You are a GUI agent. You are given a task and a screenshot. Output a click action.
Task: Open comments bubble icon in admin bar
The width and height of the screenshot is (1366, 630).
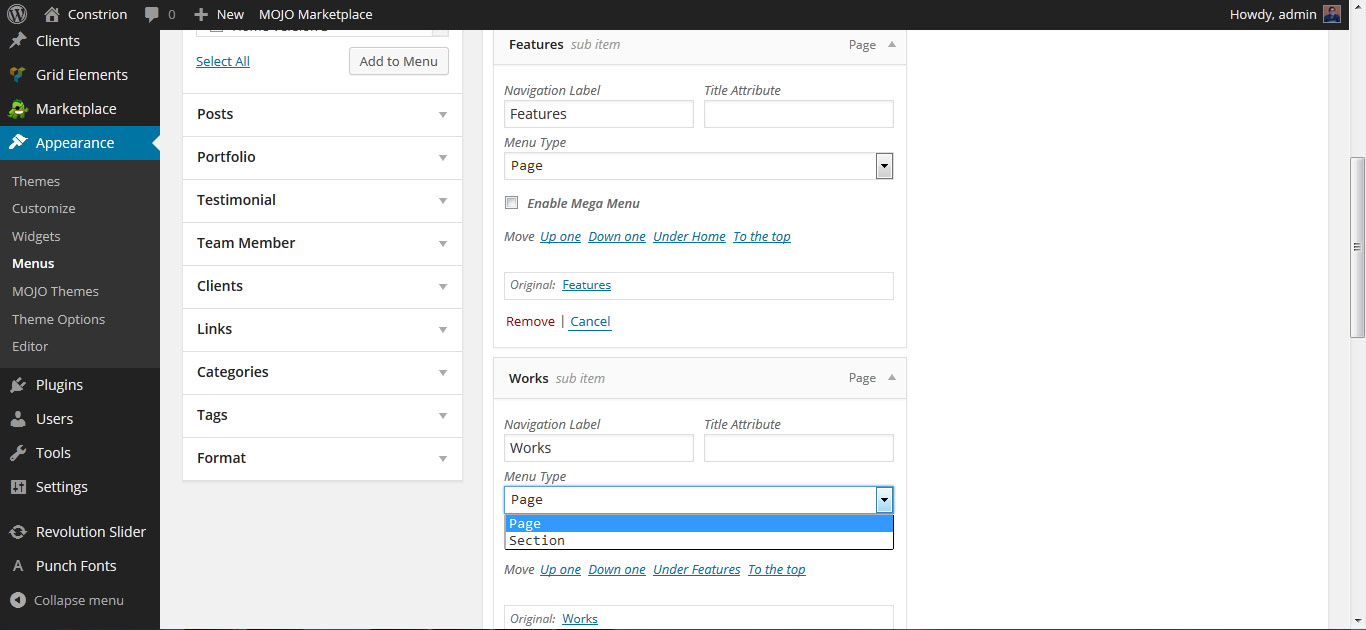click(x=152, y=14)
